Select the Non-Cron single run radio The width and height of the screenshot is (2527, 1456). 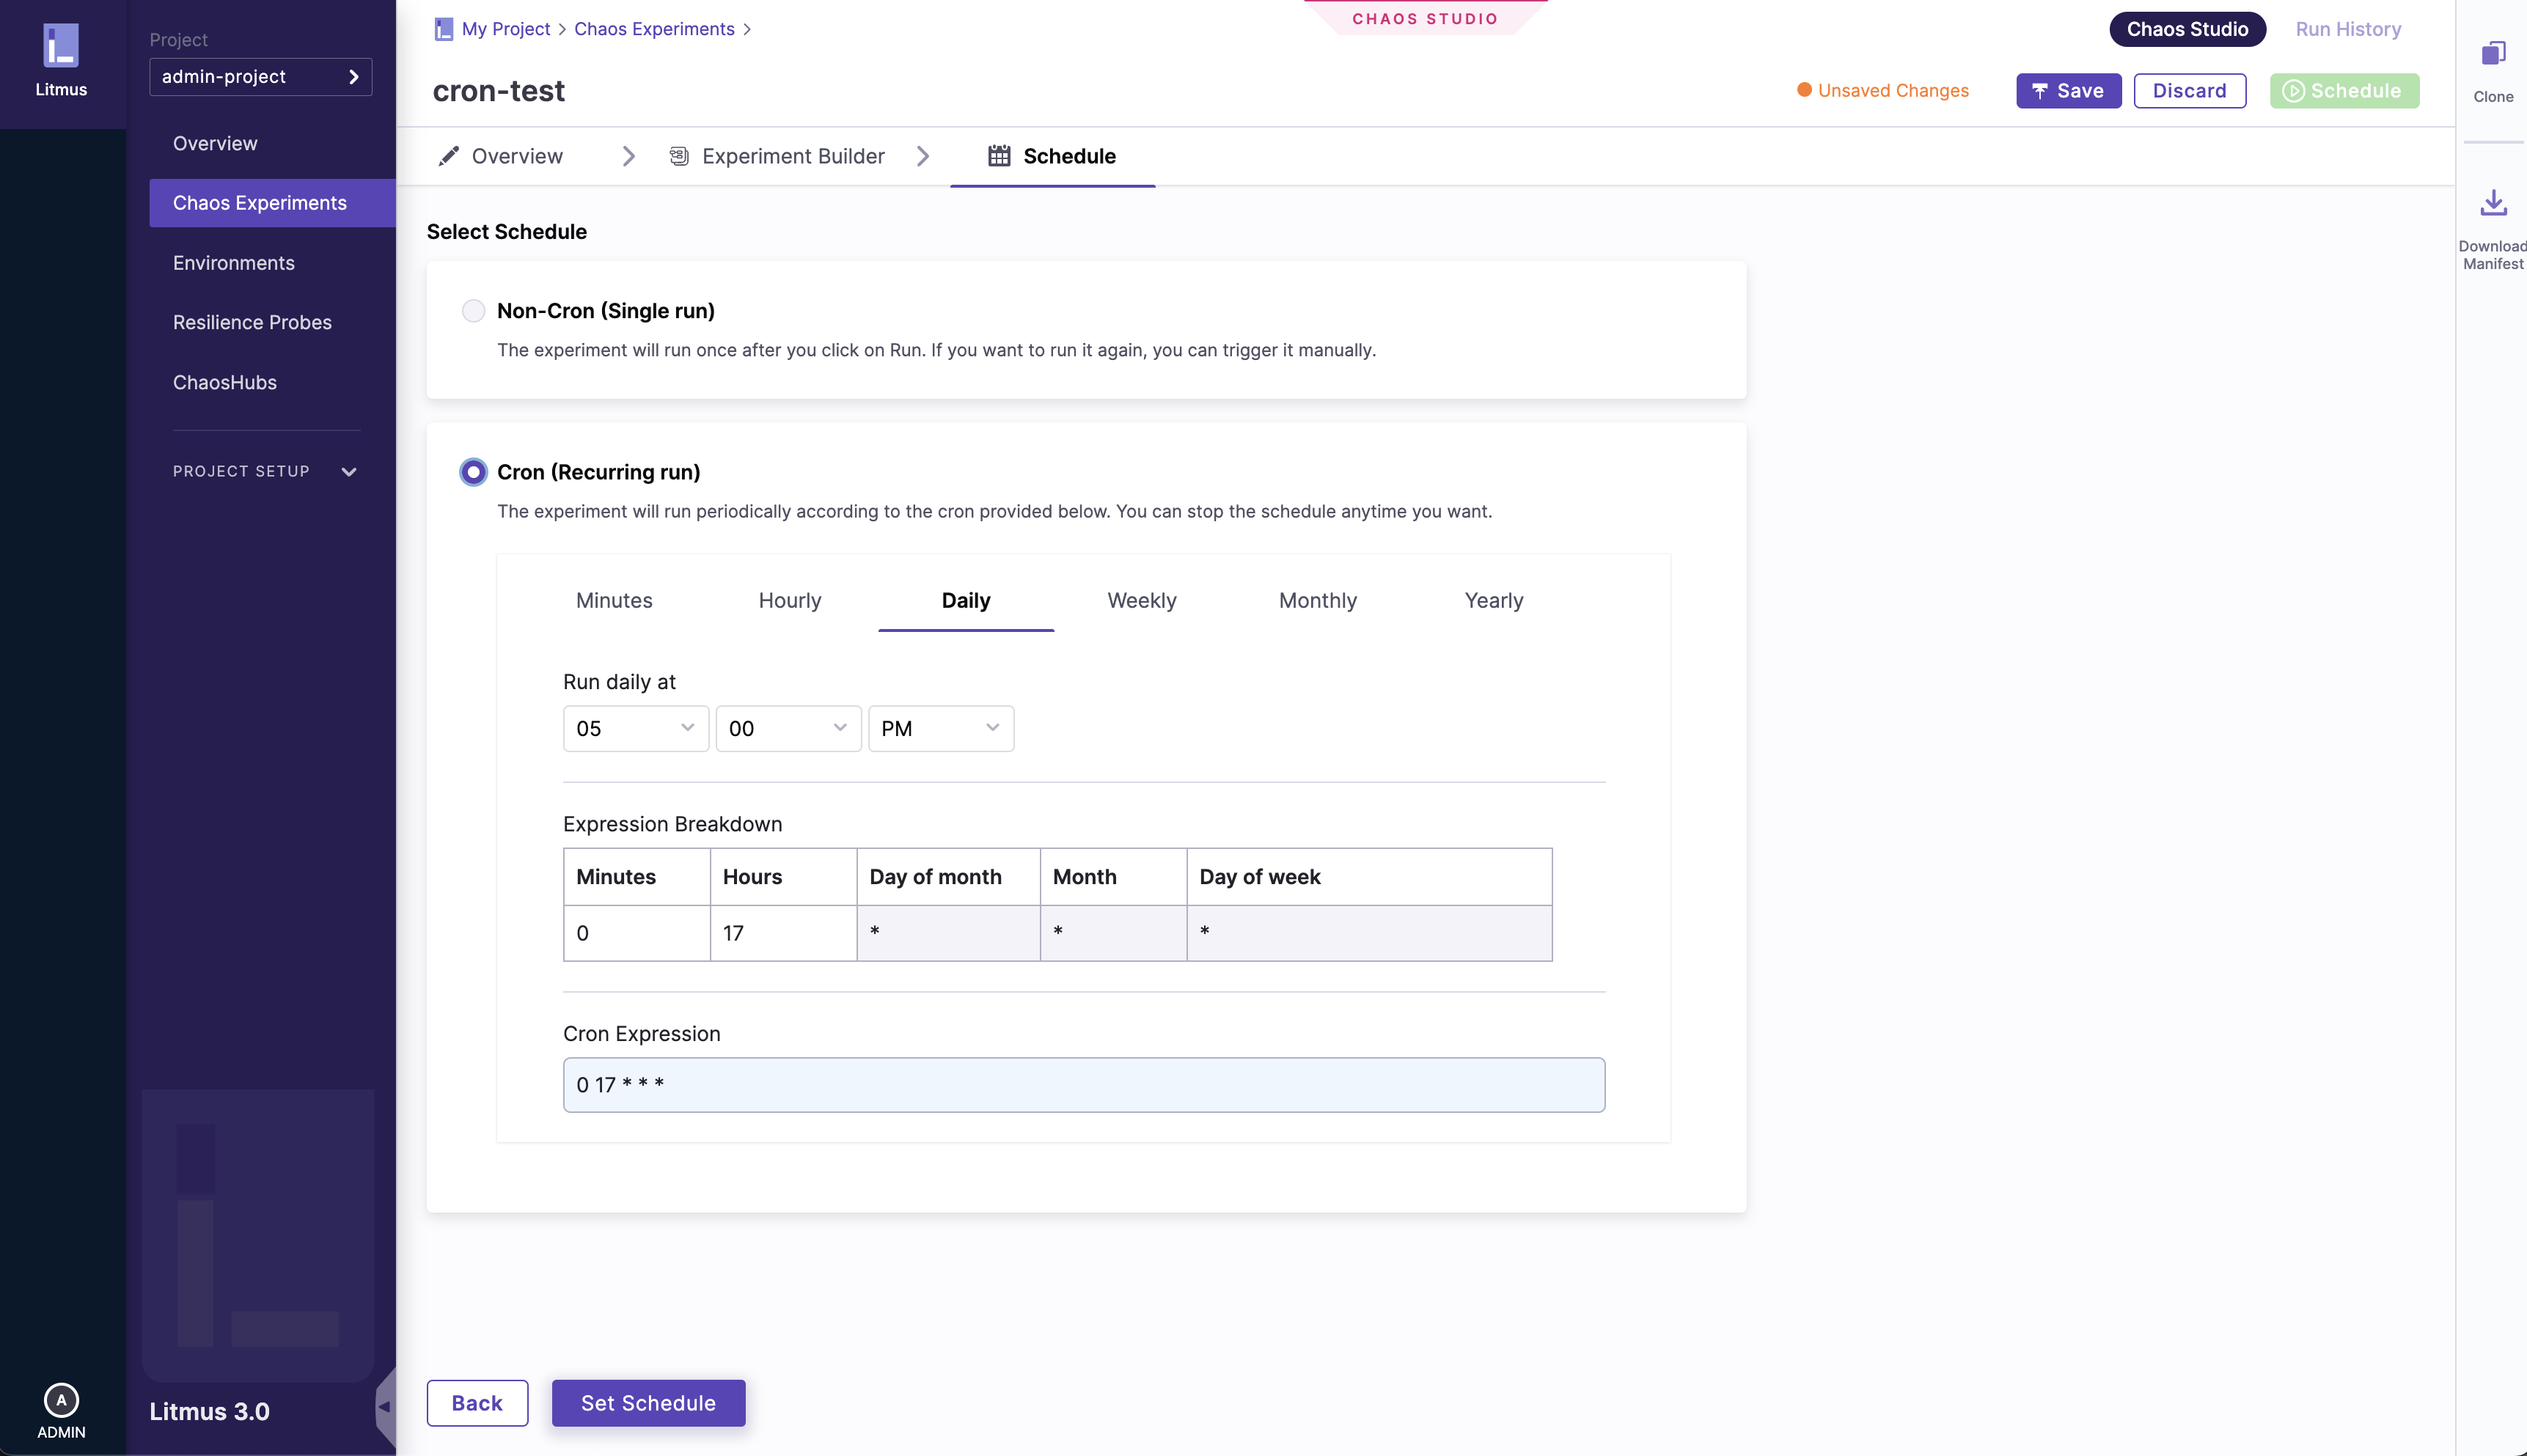click(x=473, y=311)
